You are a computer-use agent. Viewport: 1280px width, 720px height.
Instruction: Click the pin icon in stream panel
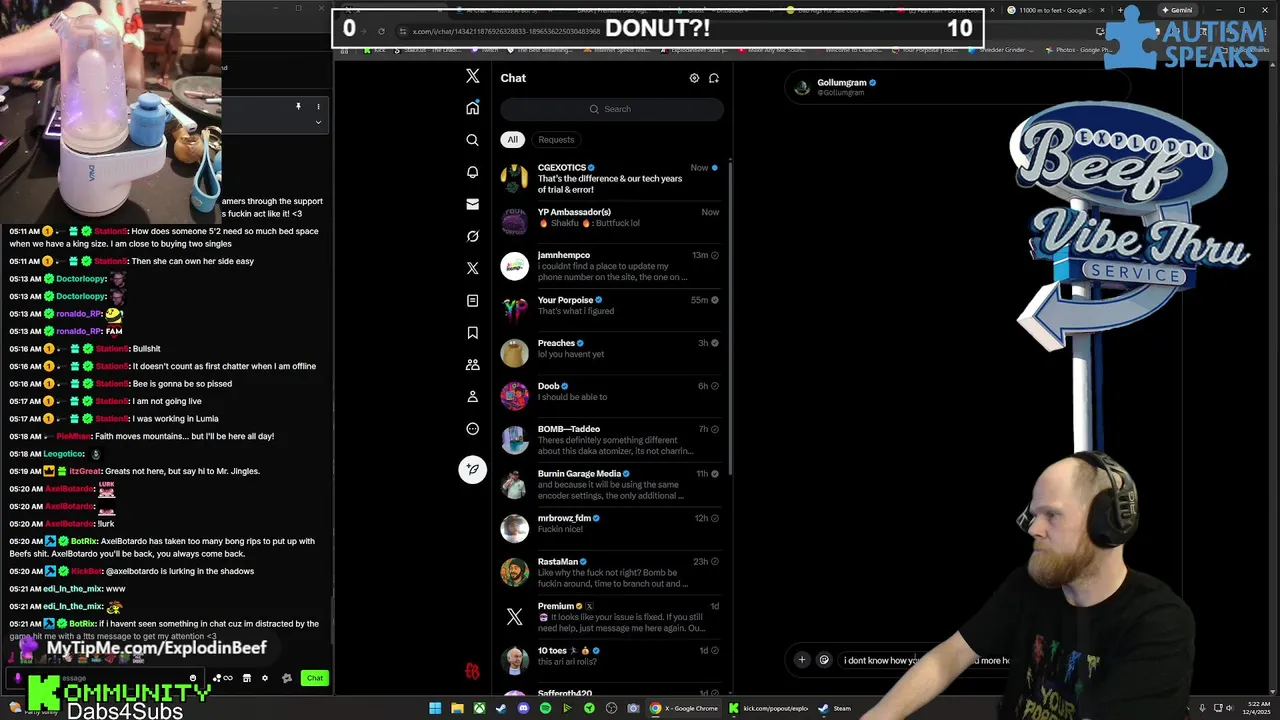coord(298,106)
